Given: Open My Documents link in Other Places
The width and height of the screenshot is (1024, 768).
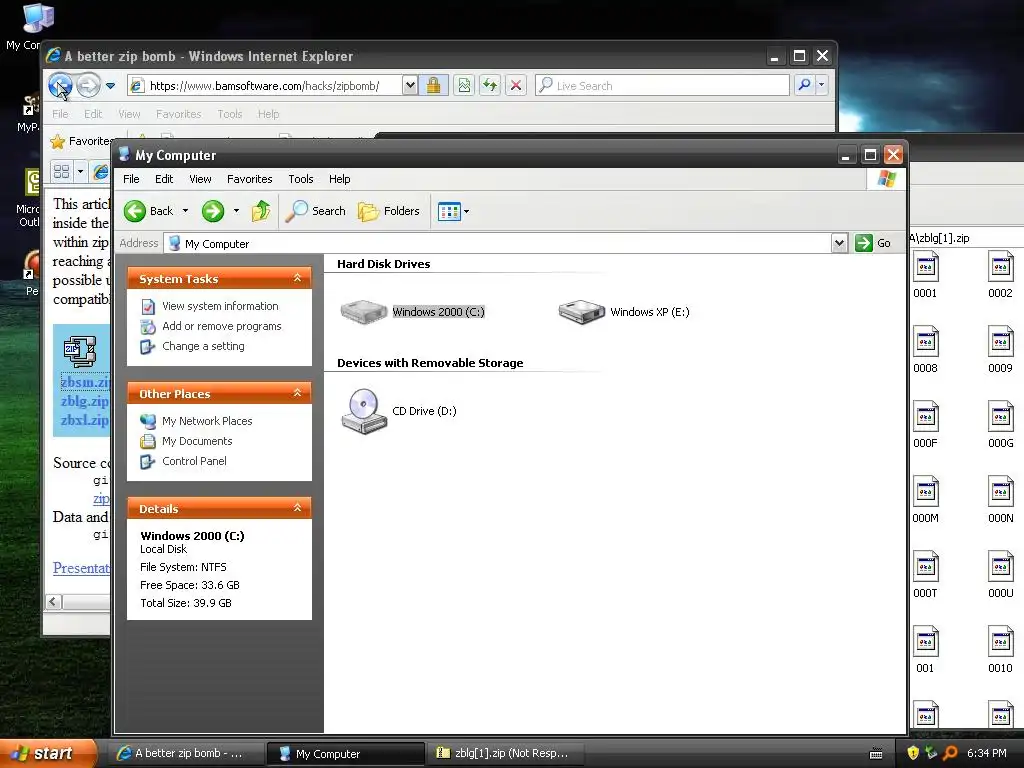Looking at the screenshot, I should [197, 441].
